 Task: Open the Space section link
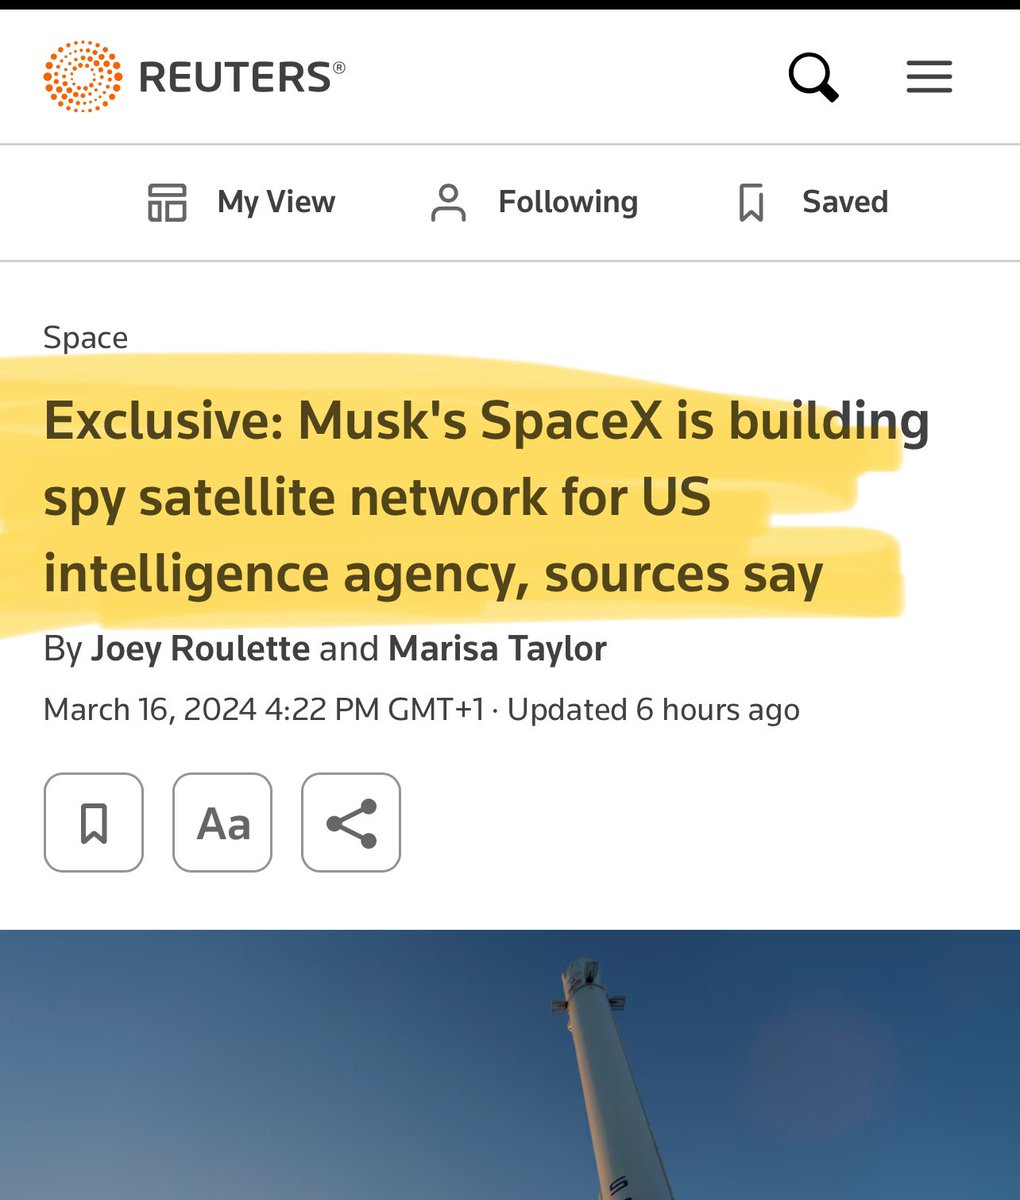(x=86, y=338)
